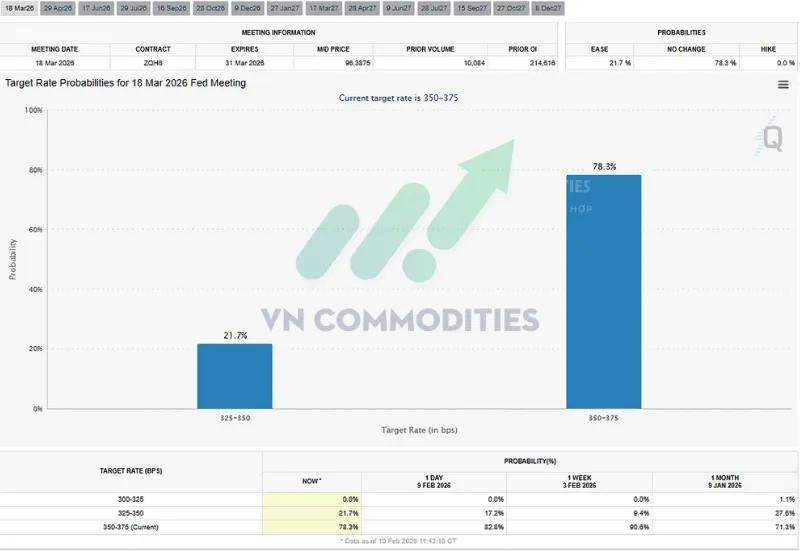Switch to the 29 Apr26 meeting tab
This screenshot has height=551, width=800.
58,8
